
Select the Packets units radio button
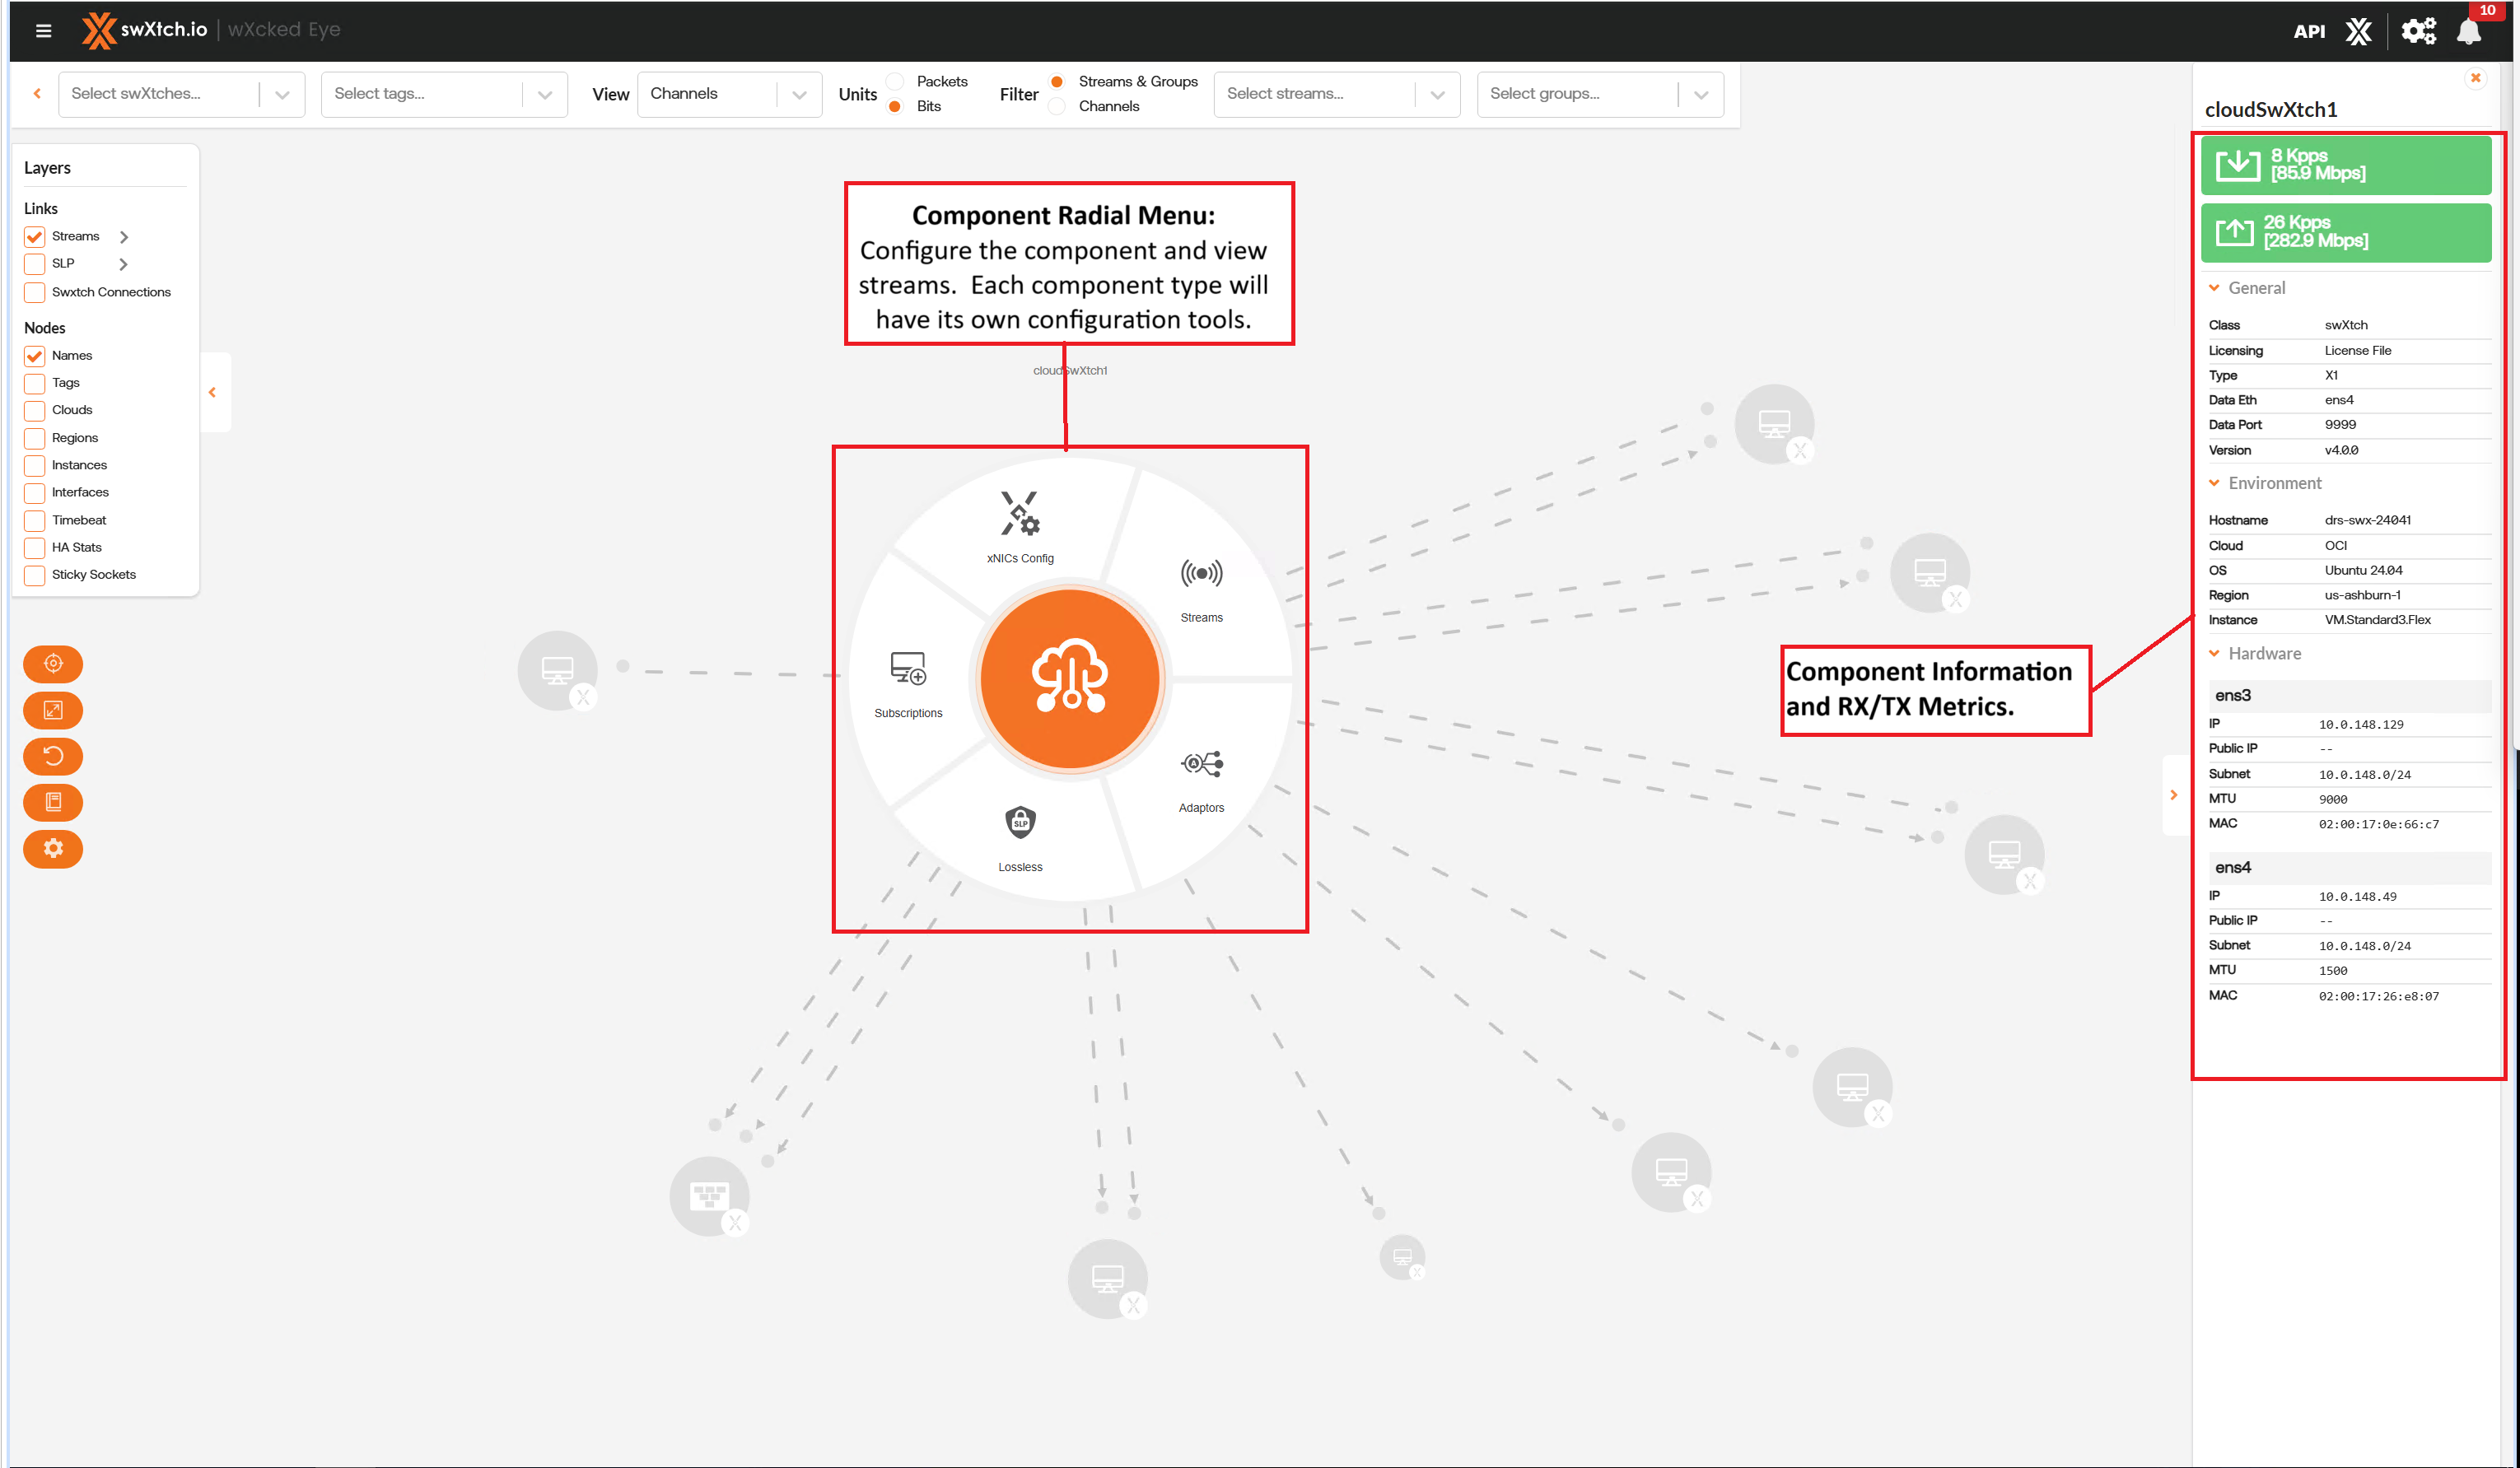(896, 82)
